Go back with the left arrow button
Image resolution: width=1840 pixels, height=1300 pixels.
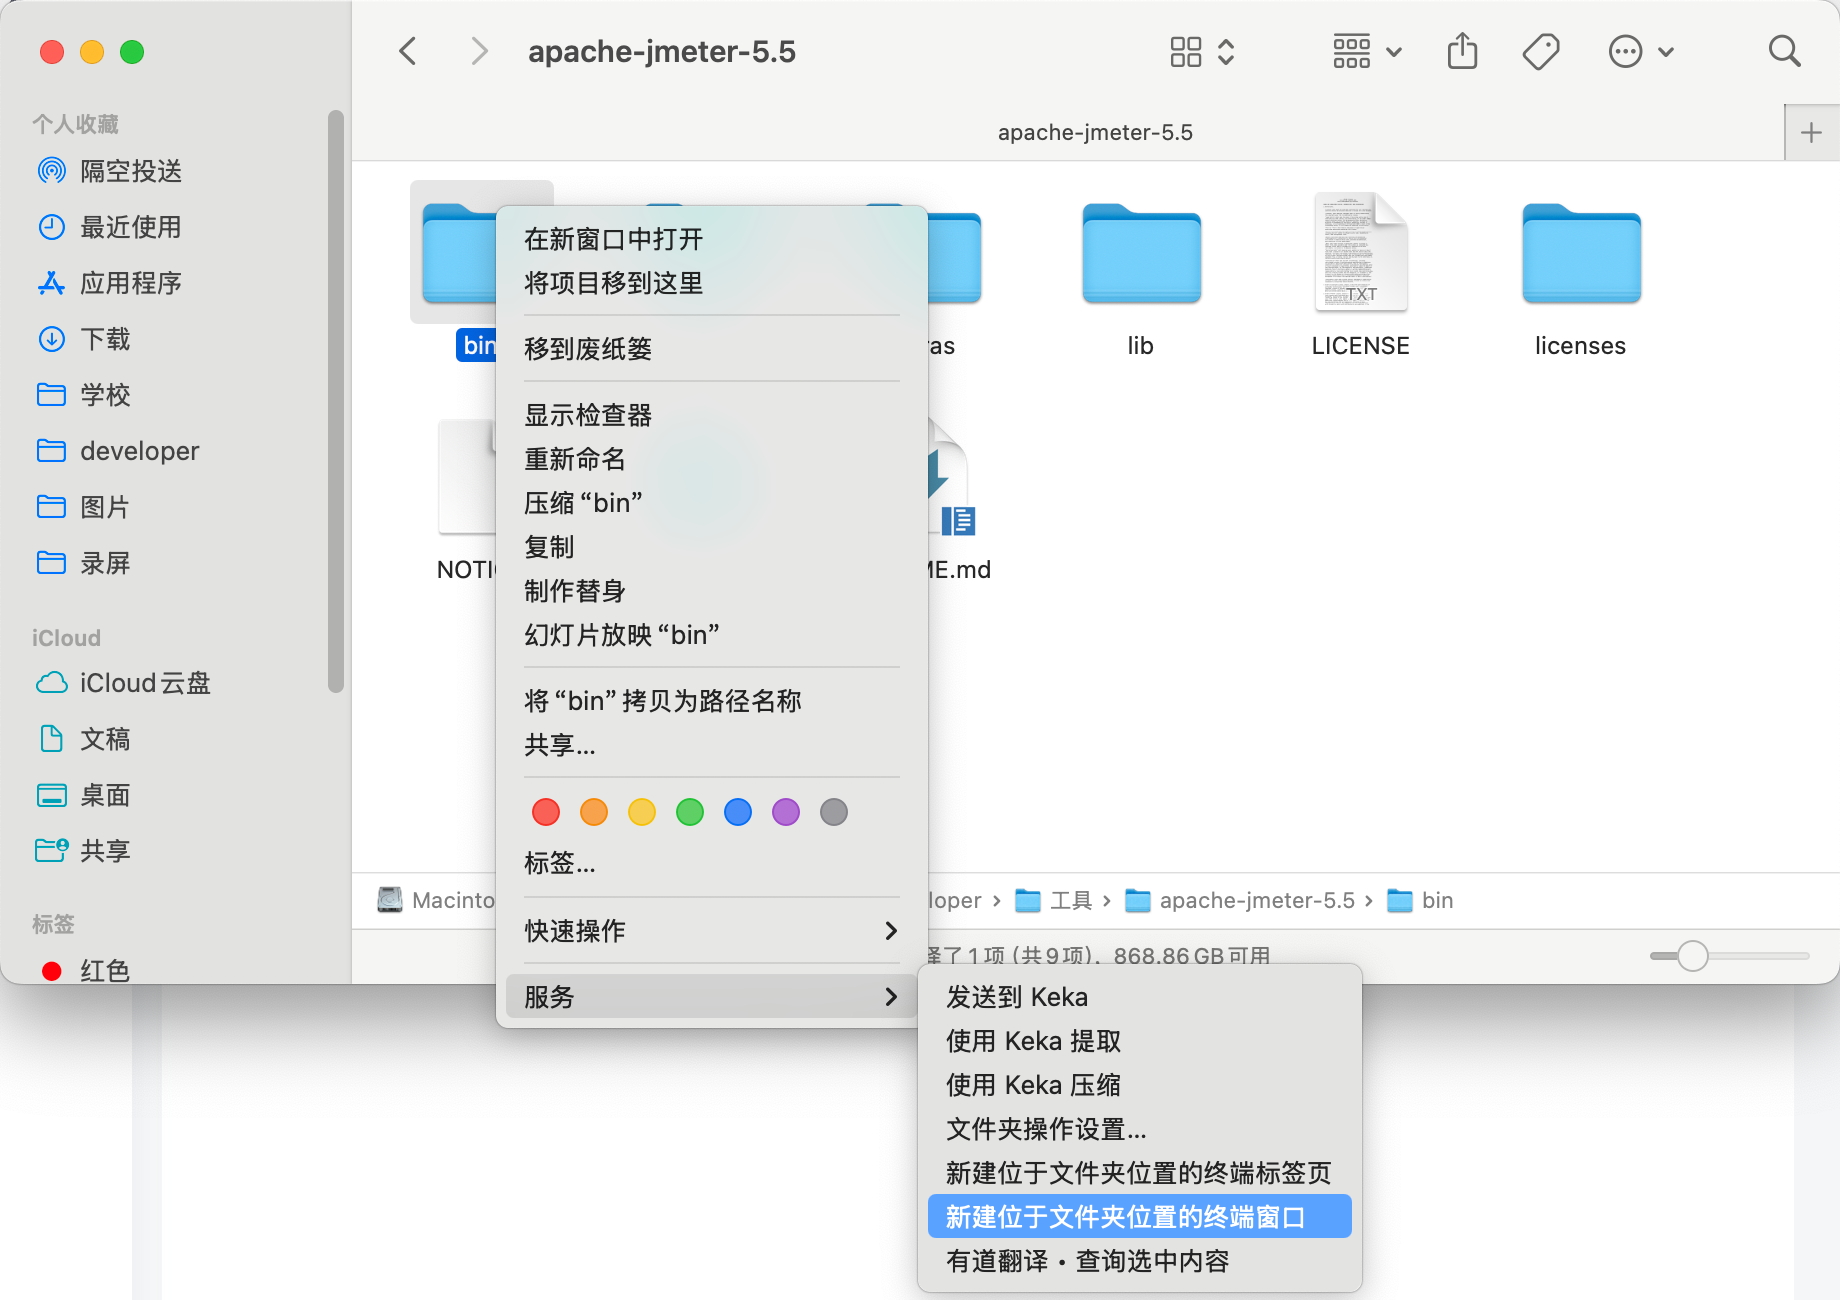click(x=408, y=51)
